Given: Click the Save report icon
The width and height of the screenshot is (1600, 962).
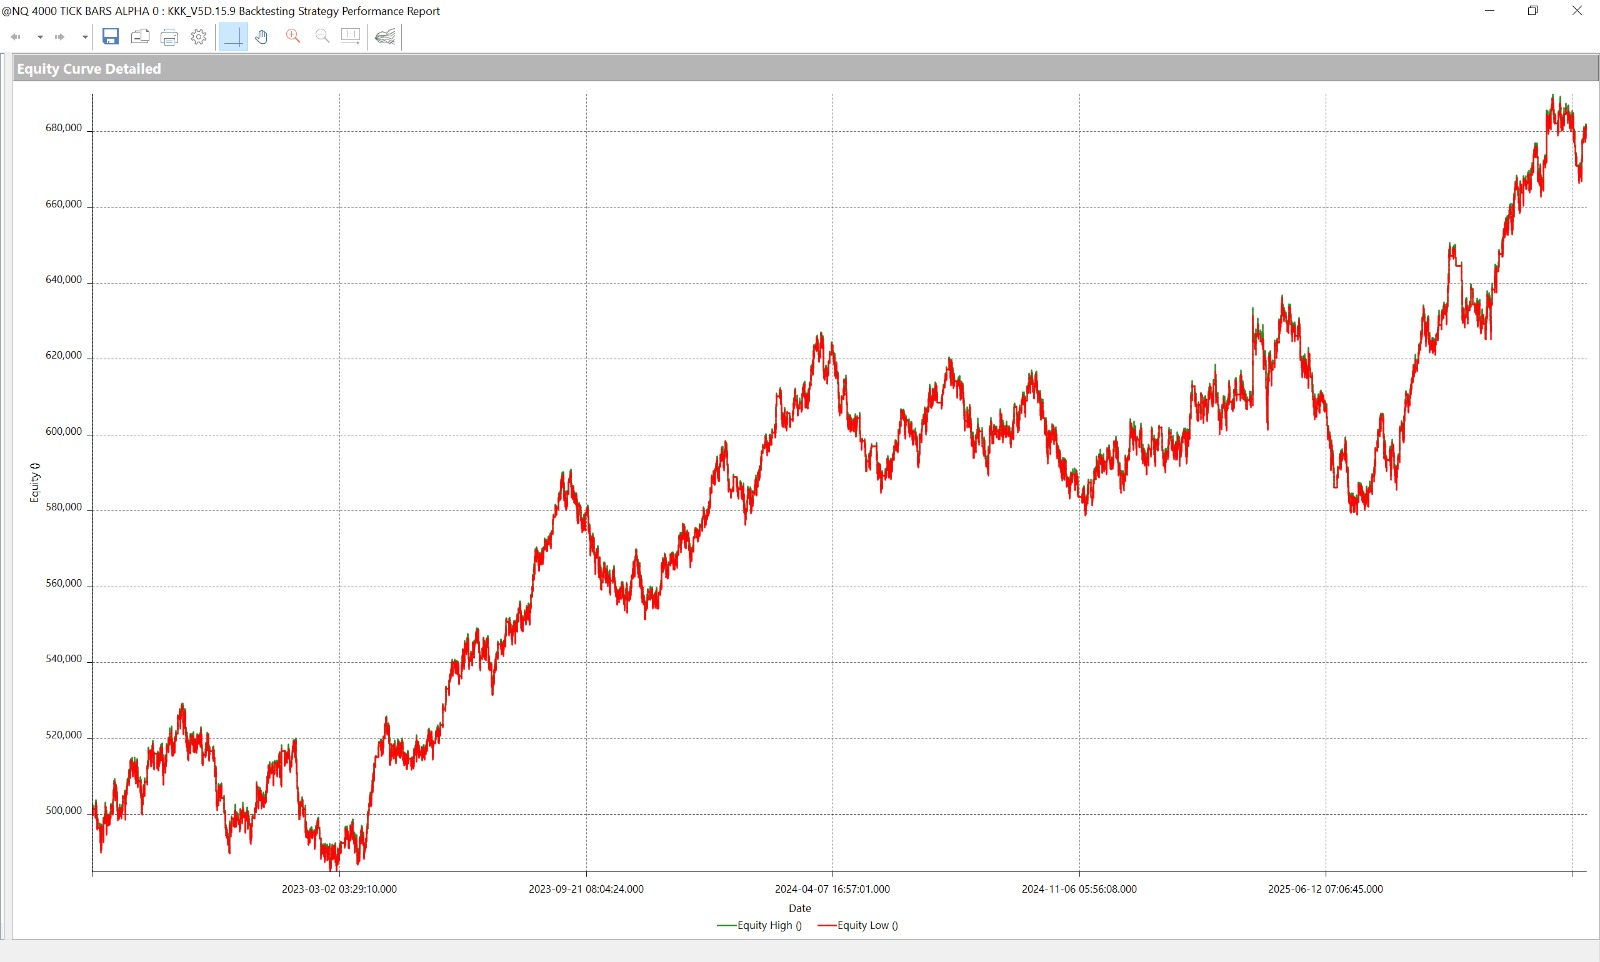Looking at the screenshot, I should pos(111,37).
